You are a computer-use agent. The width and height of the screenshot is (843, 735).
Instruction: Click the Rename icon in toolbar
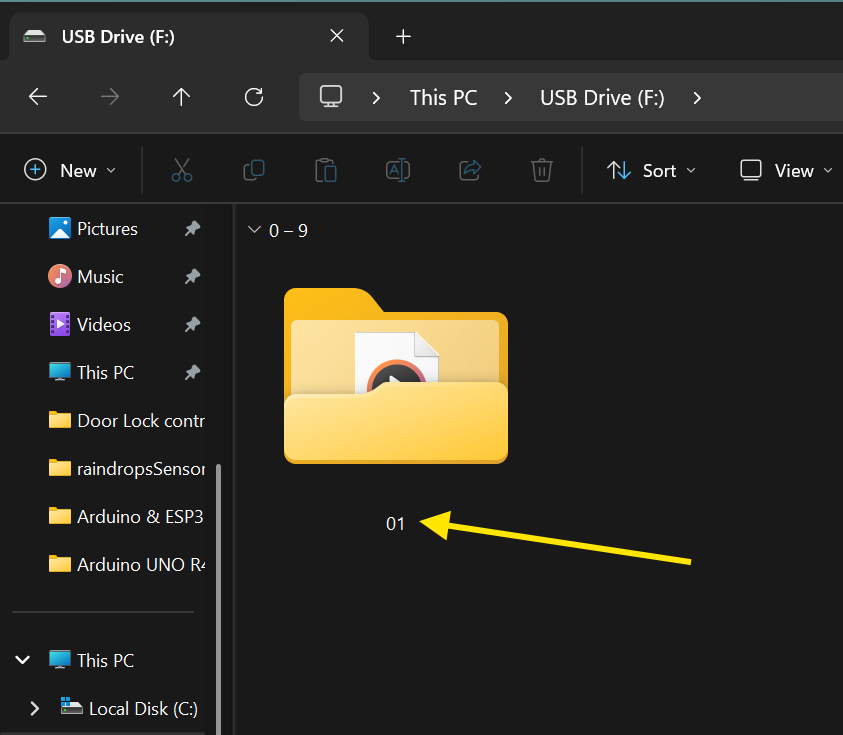coord(398,170)
